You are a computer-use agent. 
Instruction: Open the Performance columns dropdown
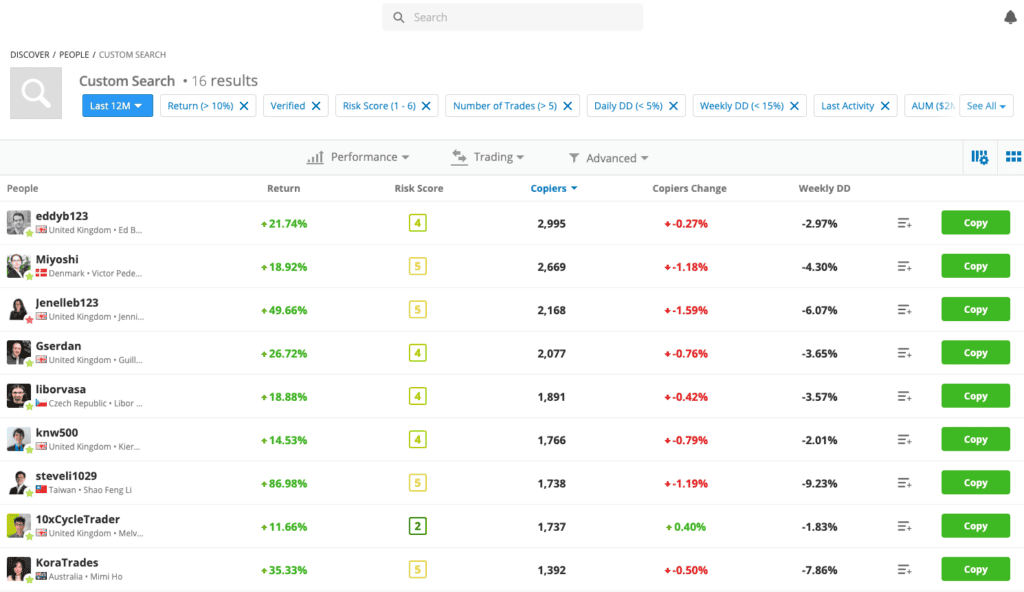coord(358,157)
